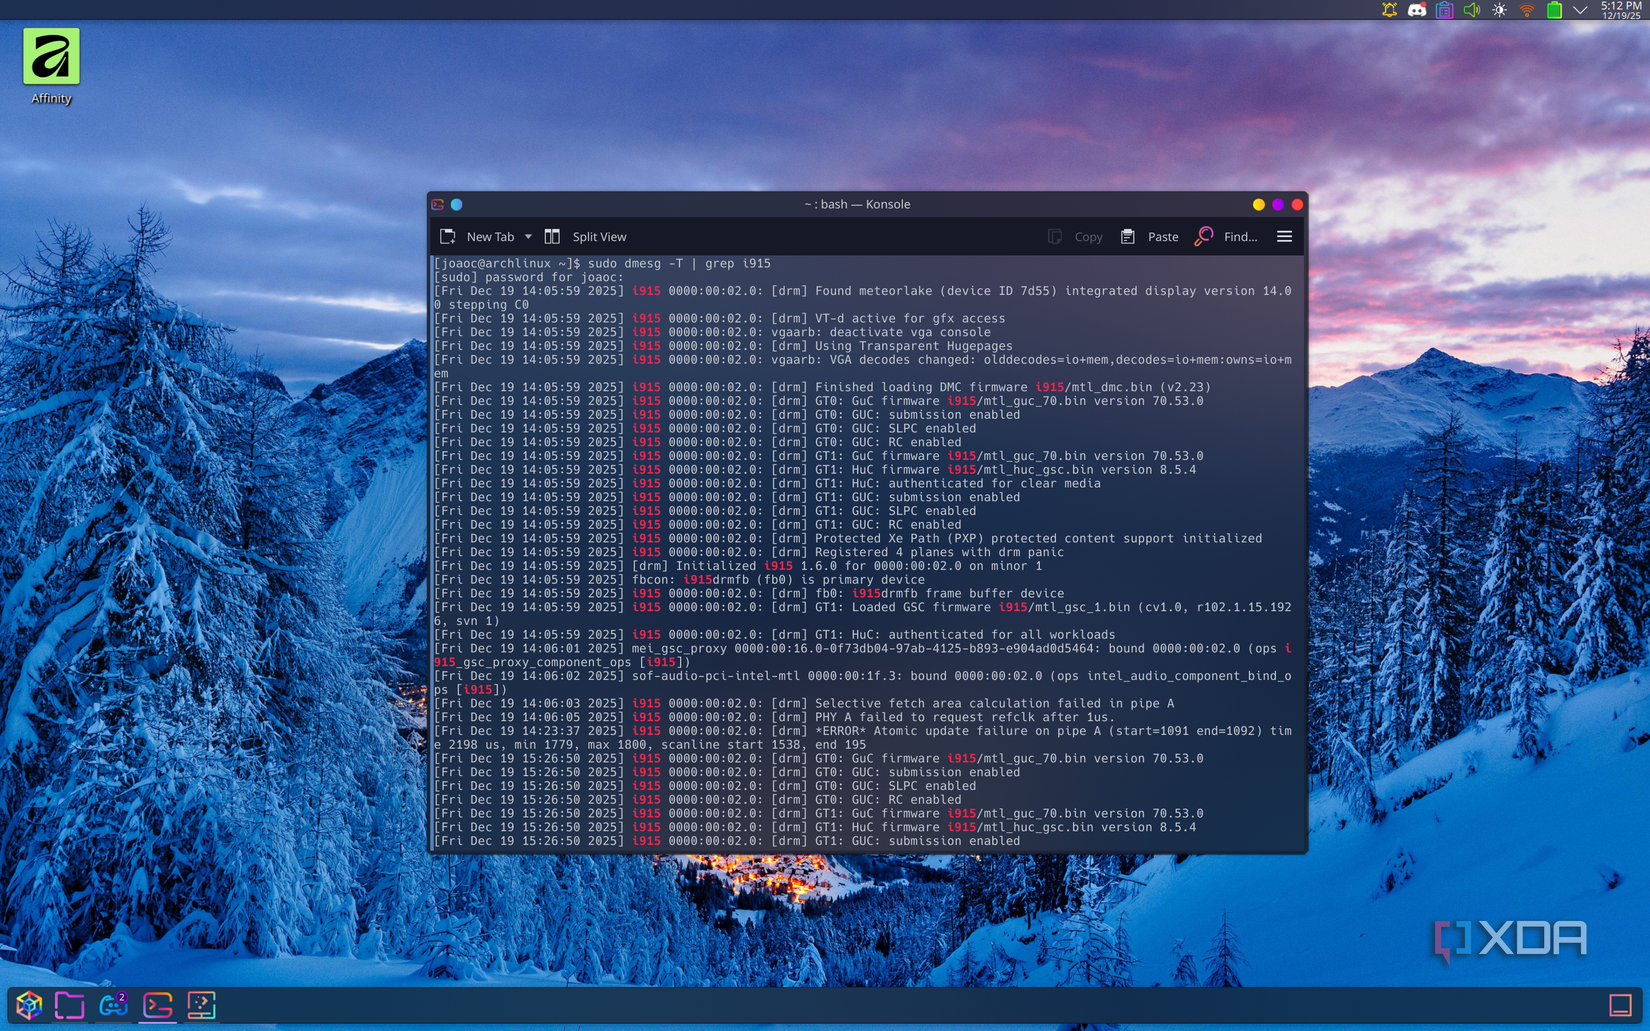
Task: Click the 'fbcon: i915drmfb (fb0) is primary device' line
Action: coord(679,580)
